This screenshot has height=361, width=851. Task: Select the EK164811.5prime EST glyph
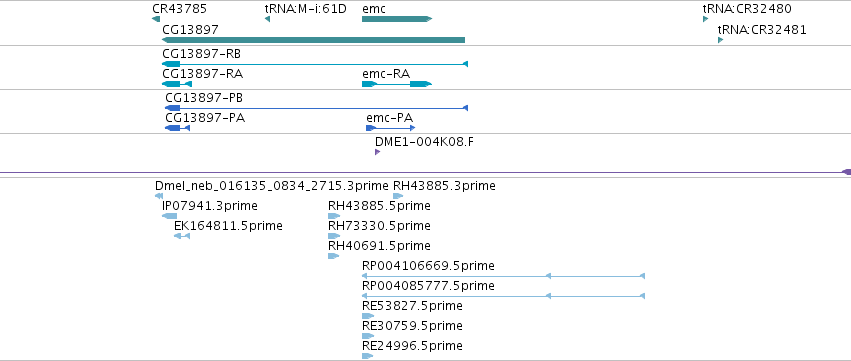(x=182, y=236)
